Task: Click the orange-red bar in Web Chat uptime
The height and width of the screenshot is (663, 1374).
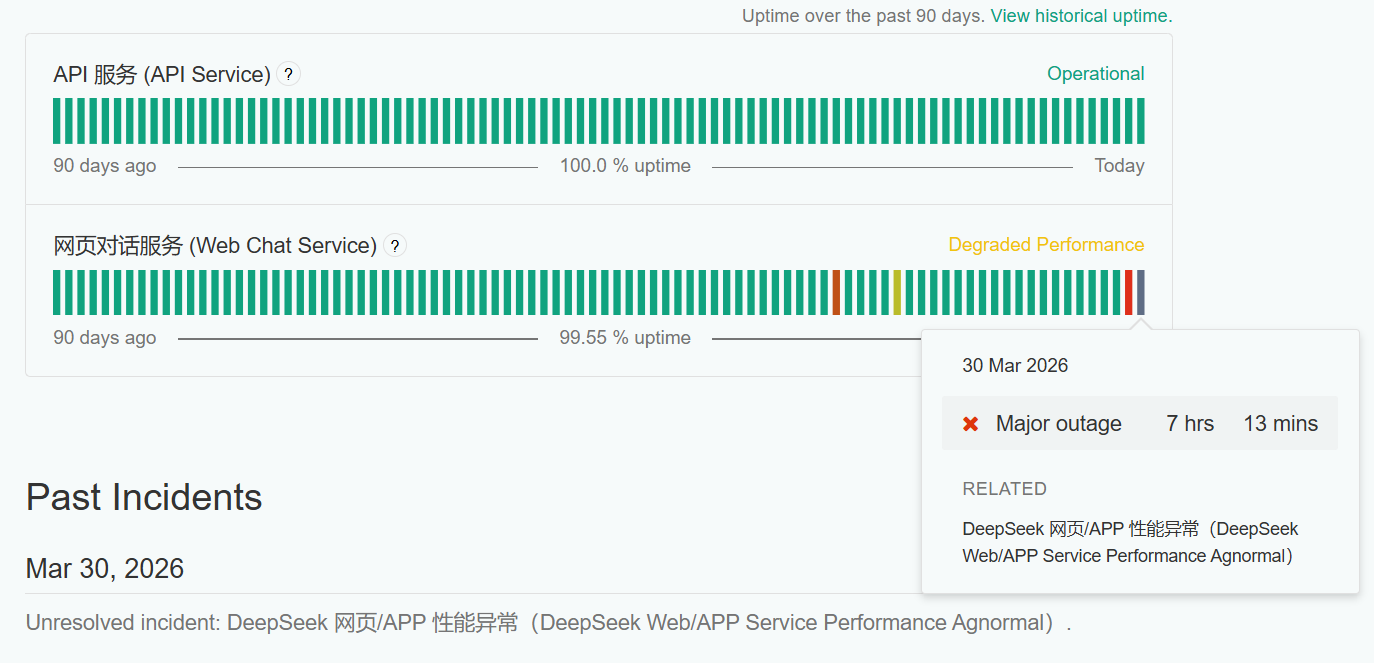Action: [x=836, y=292]
